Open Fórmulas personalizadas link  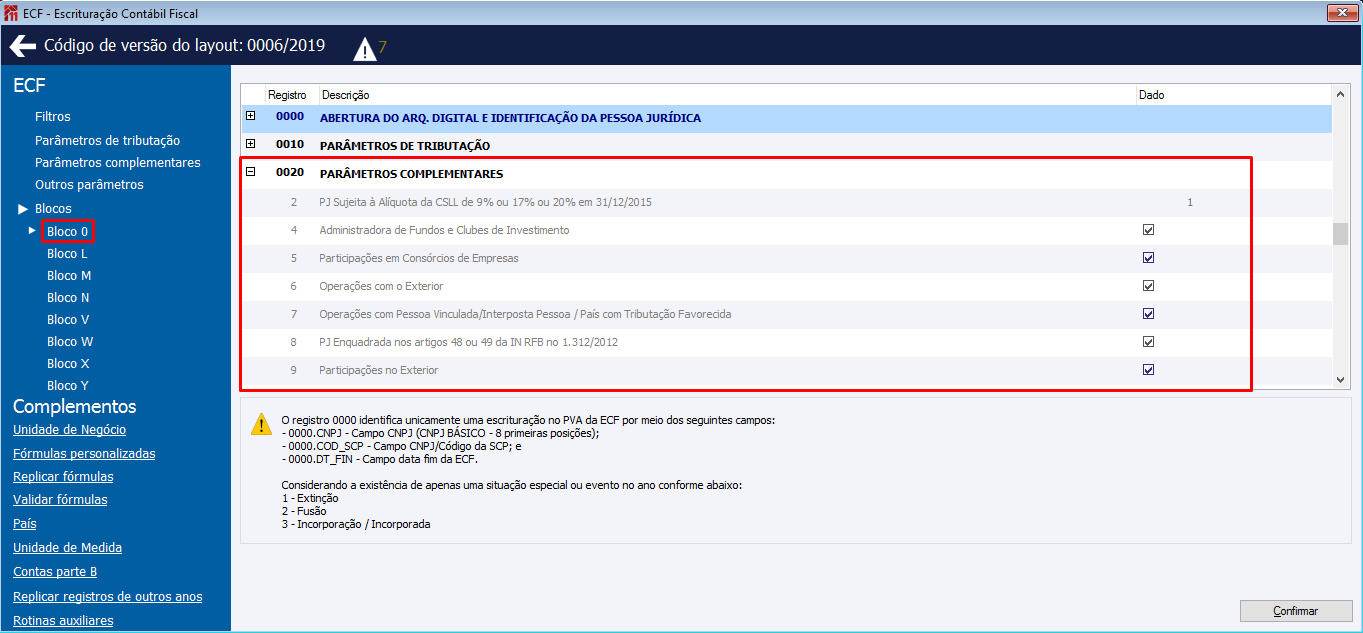tap(84, 454)
